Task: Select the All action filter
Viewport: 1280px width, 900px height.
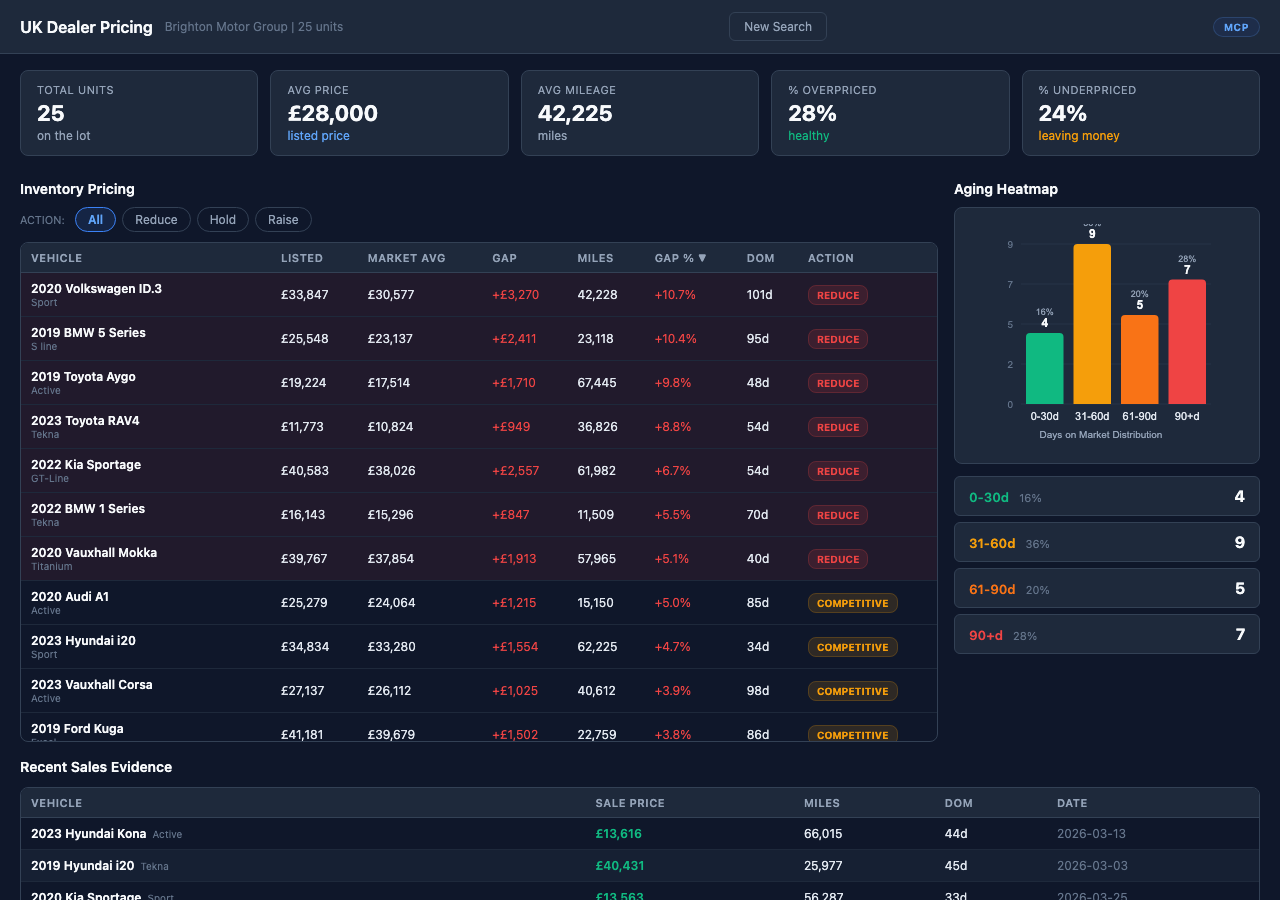Action: pyautogui.click(x=95, y=220)
